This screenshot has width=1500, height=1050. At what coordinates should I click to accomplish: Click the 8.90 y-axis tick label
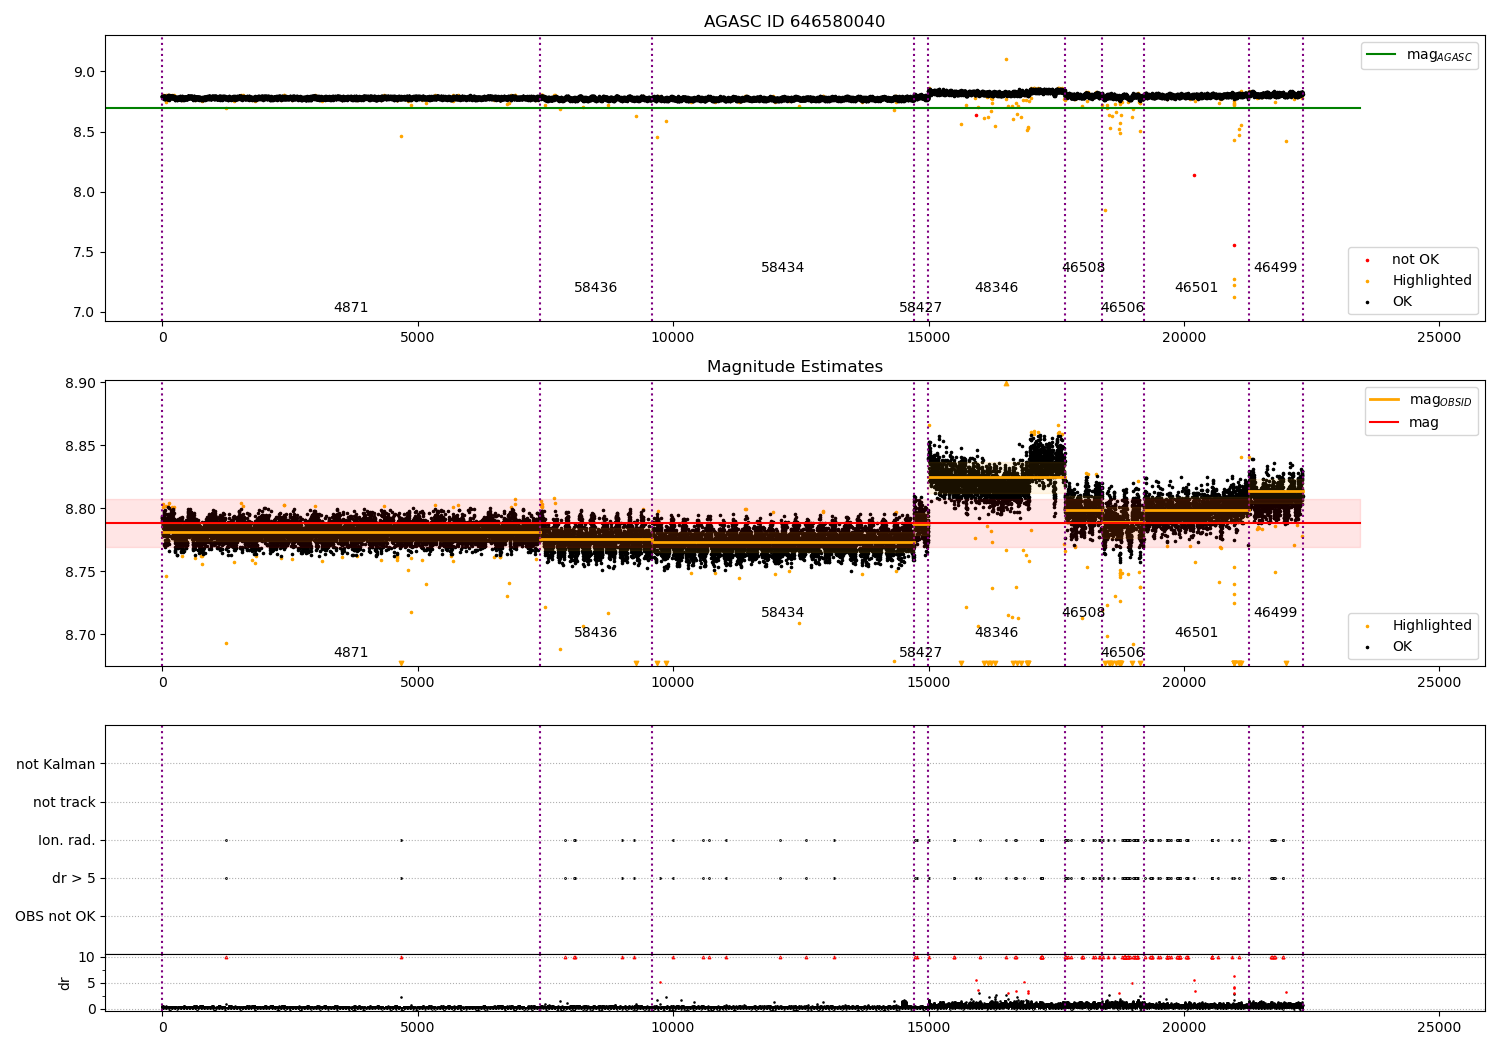(80, 383)
